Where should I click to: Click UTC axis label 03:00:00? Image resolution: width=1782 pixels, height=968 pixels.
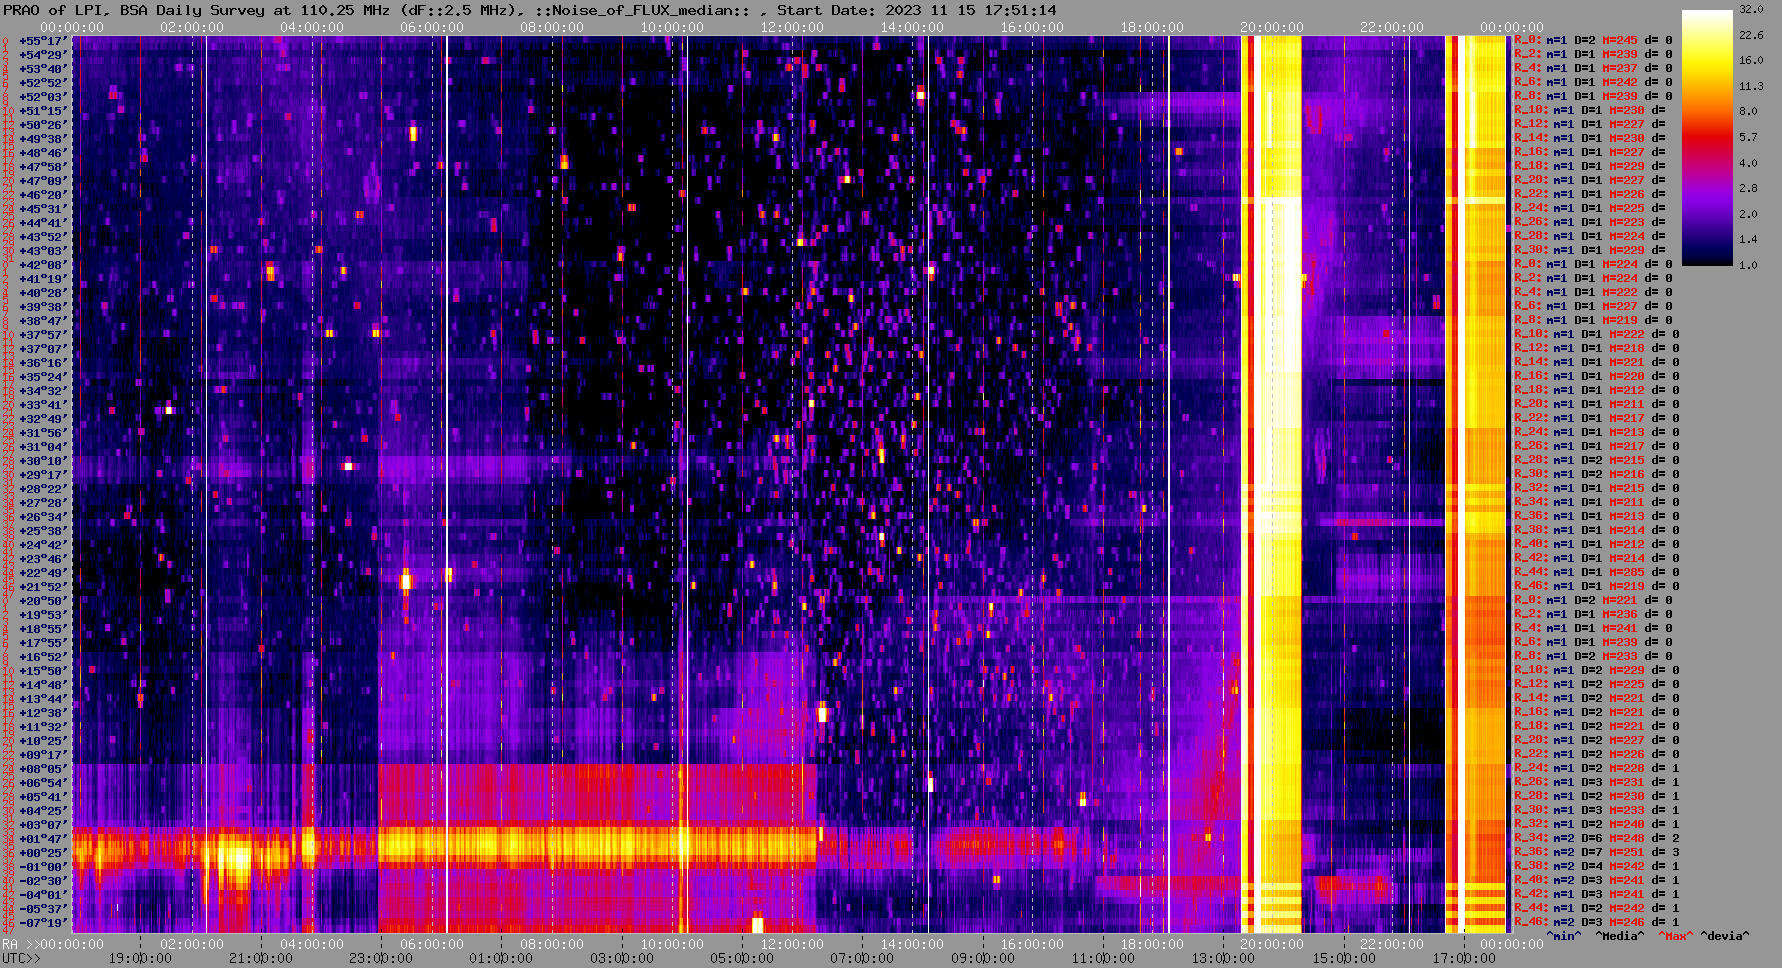622,958
